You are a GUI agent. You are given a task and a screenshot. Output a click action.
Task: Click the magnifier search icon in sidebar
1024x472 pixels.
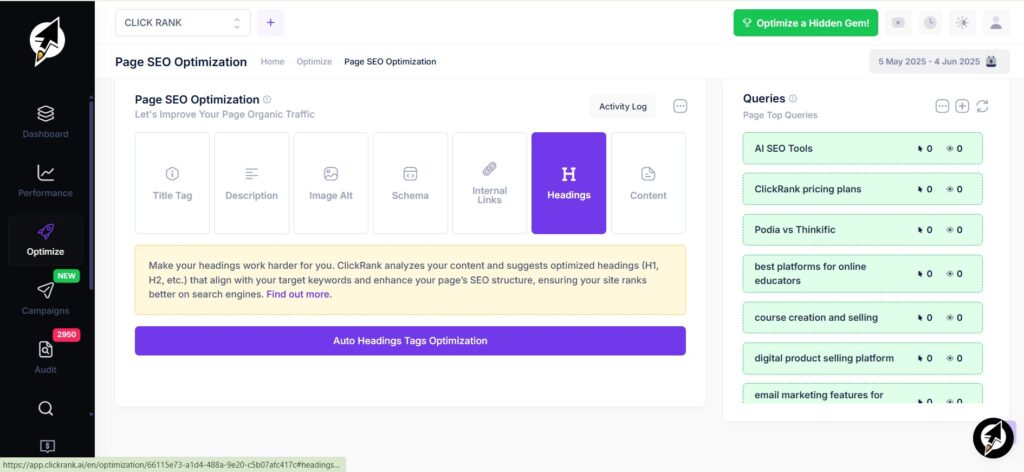[46, 408]
